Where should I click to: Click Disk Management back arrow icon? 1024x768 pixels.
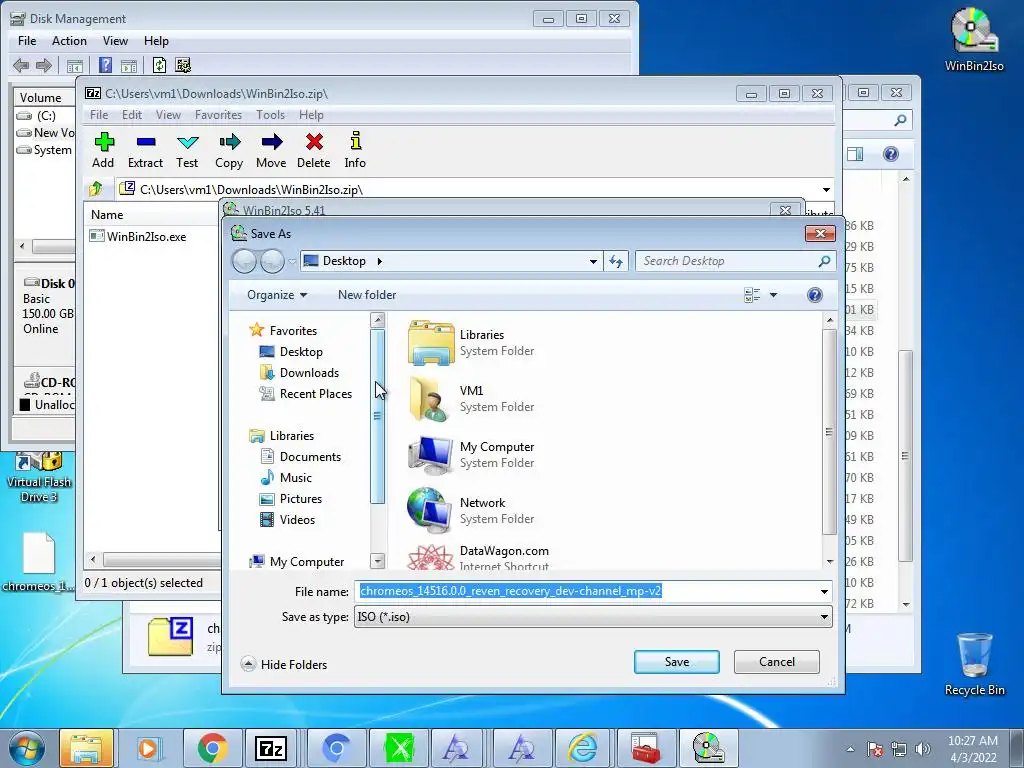click(x=21, y=65)
